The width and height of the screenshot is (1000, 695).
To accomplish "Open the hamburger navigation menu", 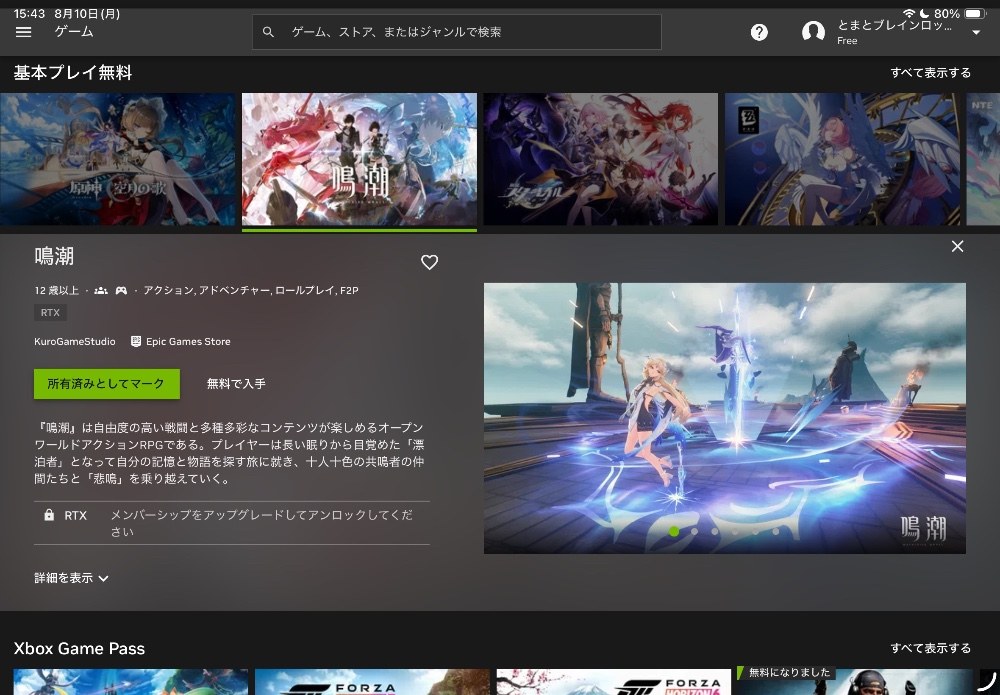I will [x=24, y=32].
